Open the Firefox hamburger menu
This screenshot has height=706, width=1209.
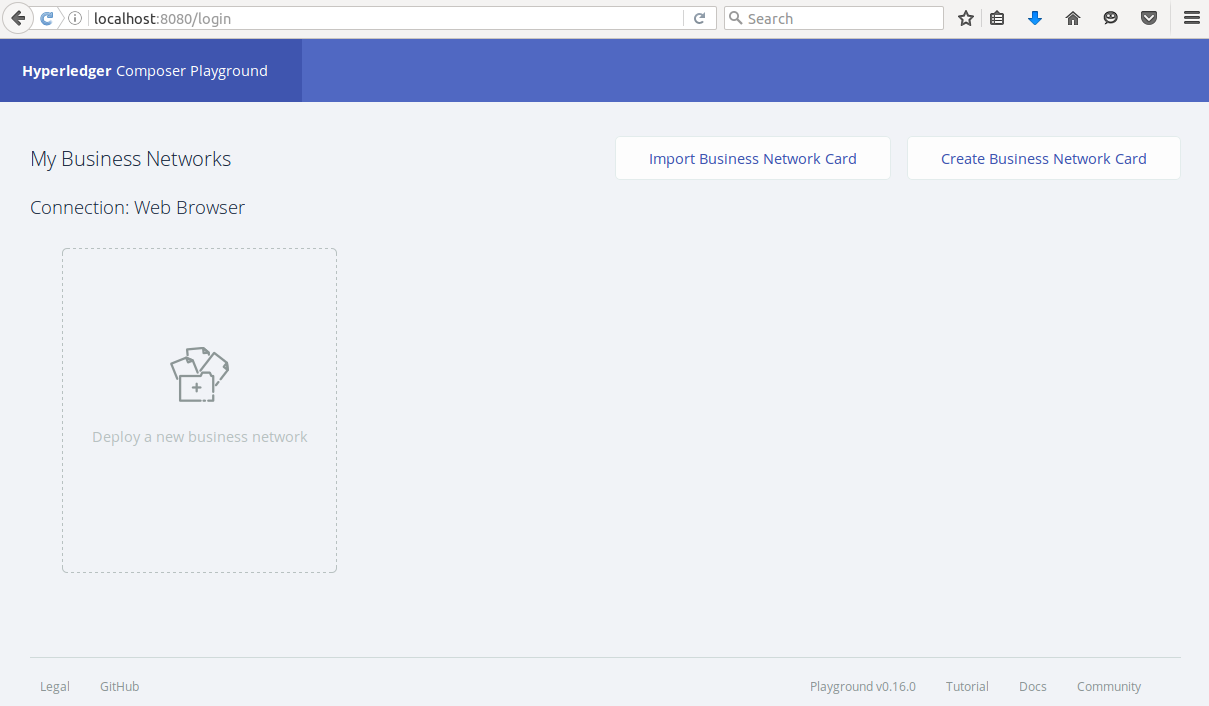click(1190, 18)
